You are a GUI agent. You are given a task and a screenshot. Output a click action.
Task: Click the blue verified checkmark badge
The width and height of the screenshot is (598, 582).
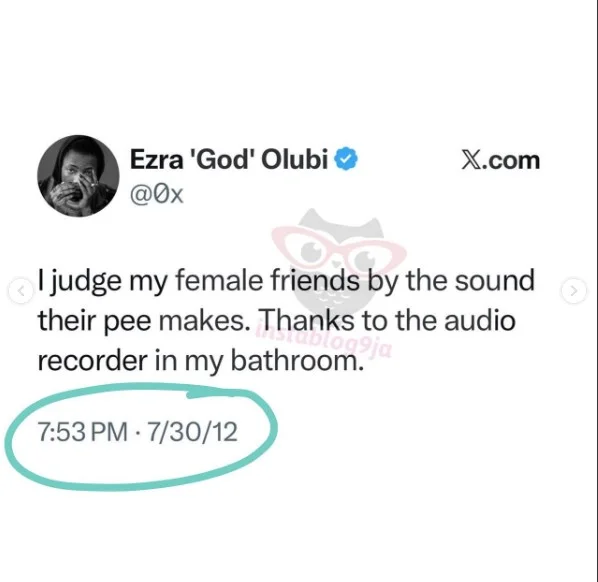tap(346, 159)
